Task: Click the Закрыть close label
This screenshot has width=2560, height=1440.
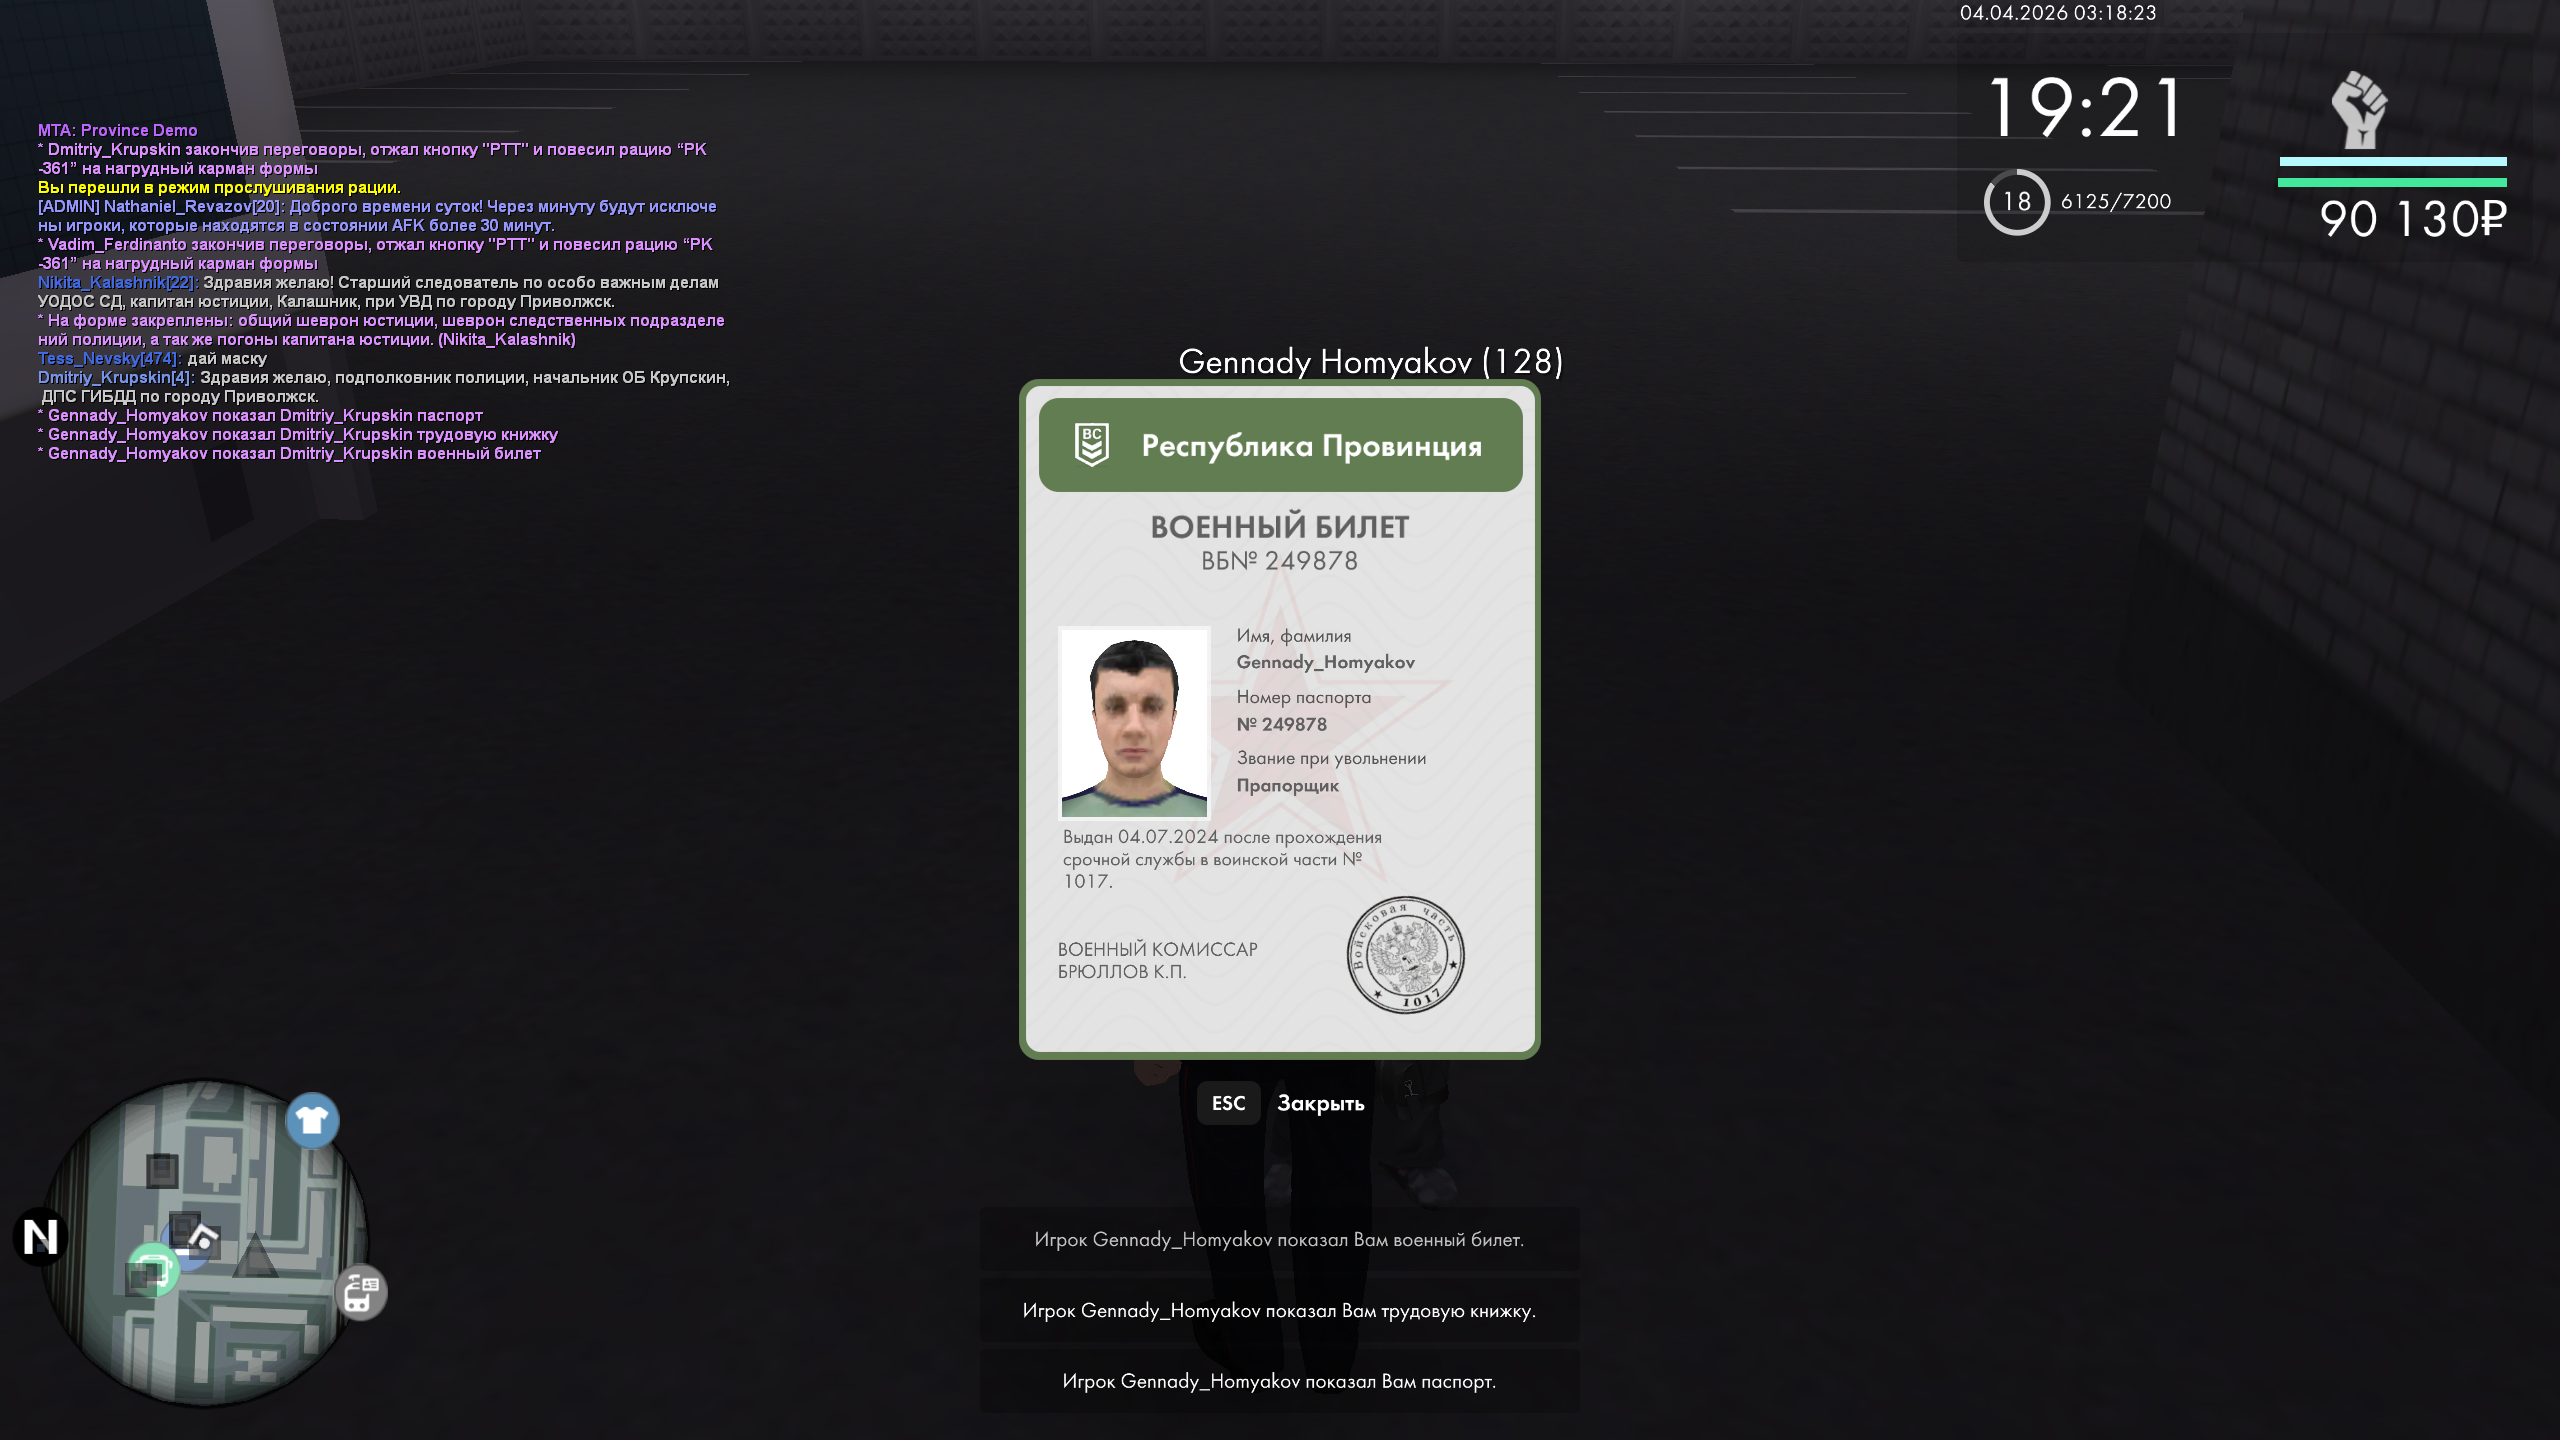Action: click(x=1320, y=1103)
